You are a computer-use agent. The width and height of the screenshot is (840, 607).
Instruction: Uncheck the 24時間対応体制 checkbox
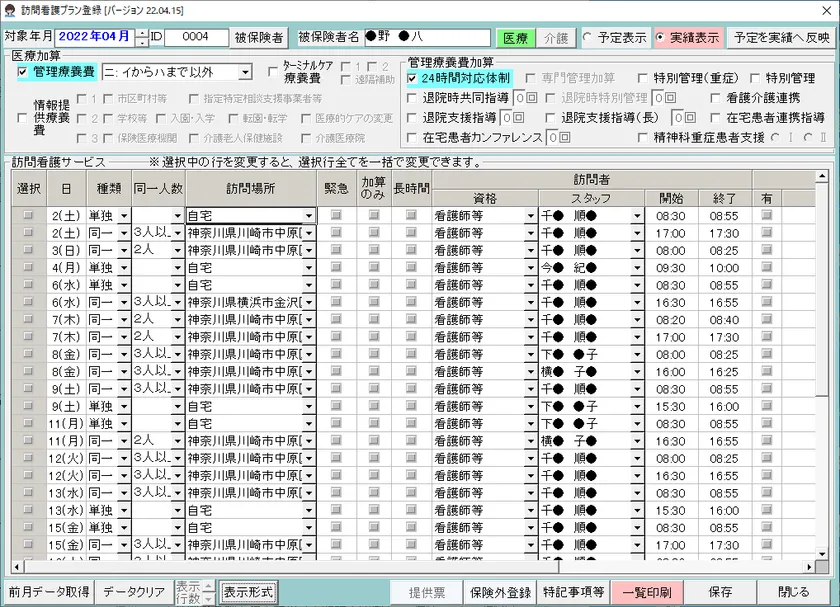pos(413,77)
